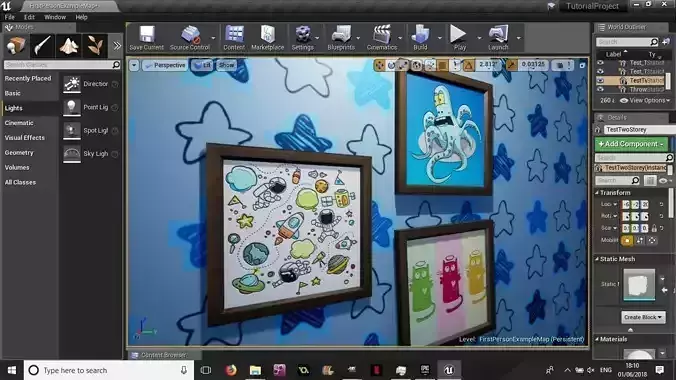
Task: Select the Paint mode brush icon
Action: click(x=42, y=45)
